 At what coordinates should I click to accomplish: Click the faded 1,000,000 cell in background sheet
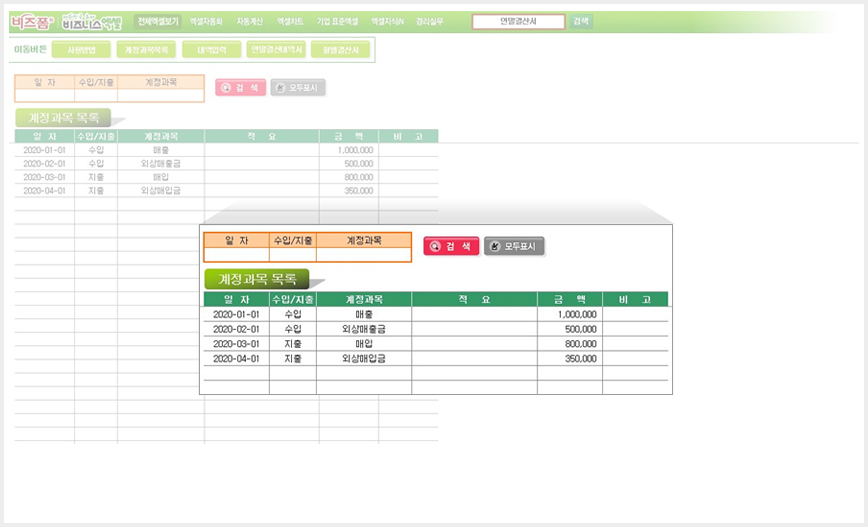point(349,150)
